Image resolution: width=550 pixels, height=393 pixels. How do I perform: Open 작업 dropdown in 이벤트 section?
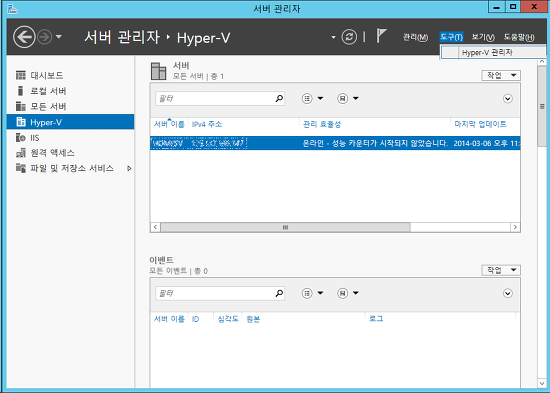coord(501,270)
